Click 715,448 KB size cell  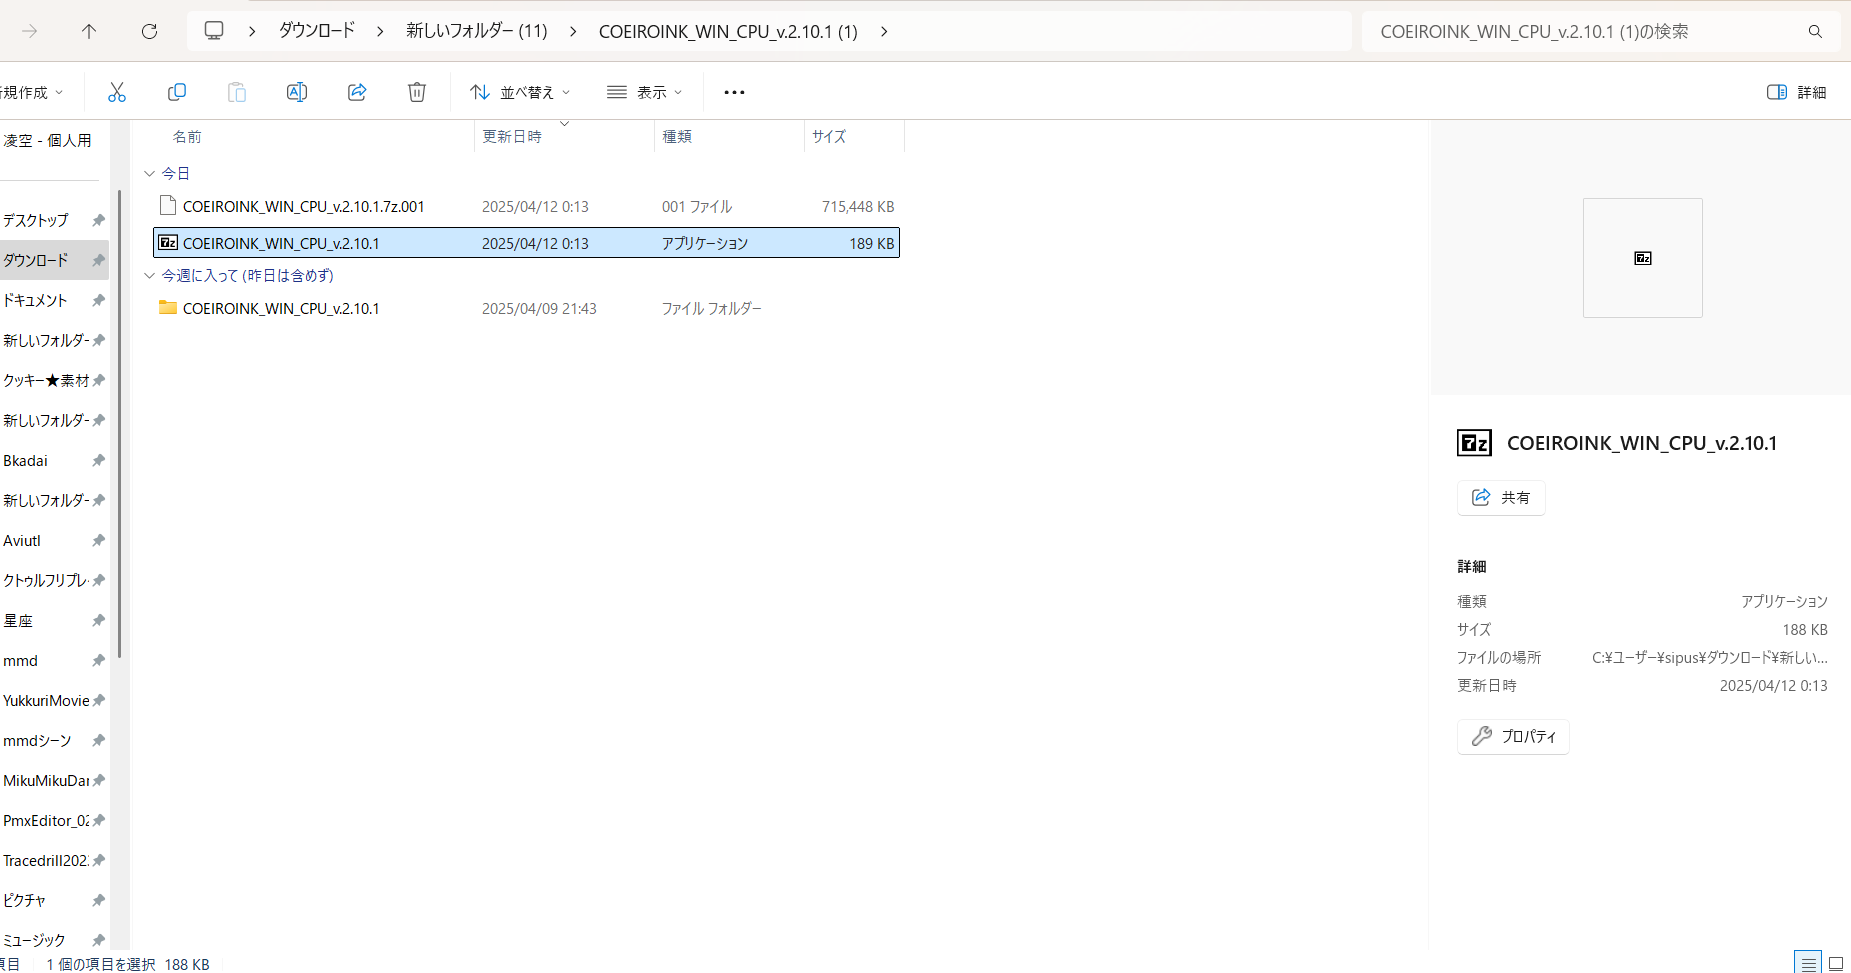tap(857, 206)
